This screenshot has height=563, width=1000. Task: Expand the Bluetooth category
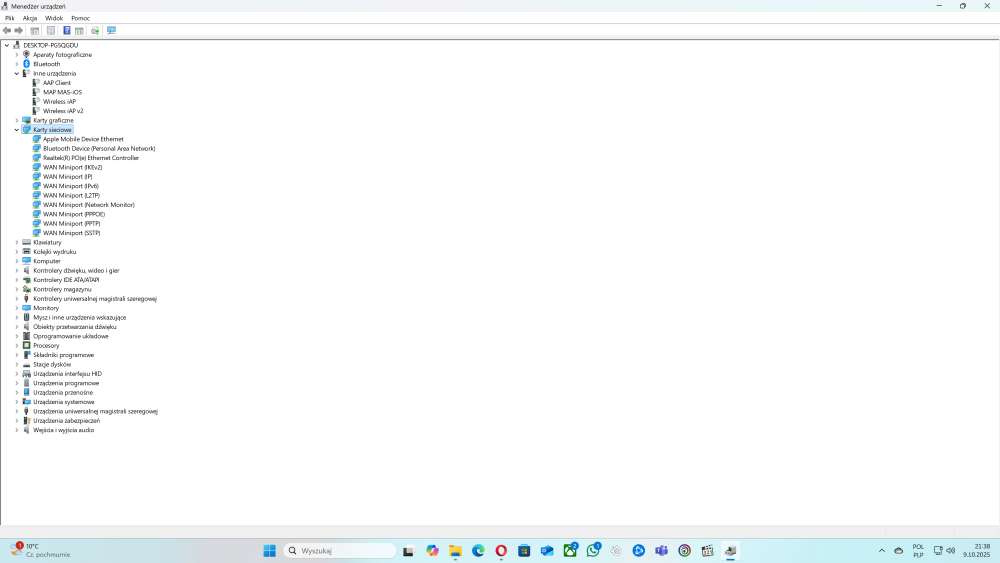pos(17,64)
